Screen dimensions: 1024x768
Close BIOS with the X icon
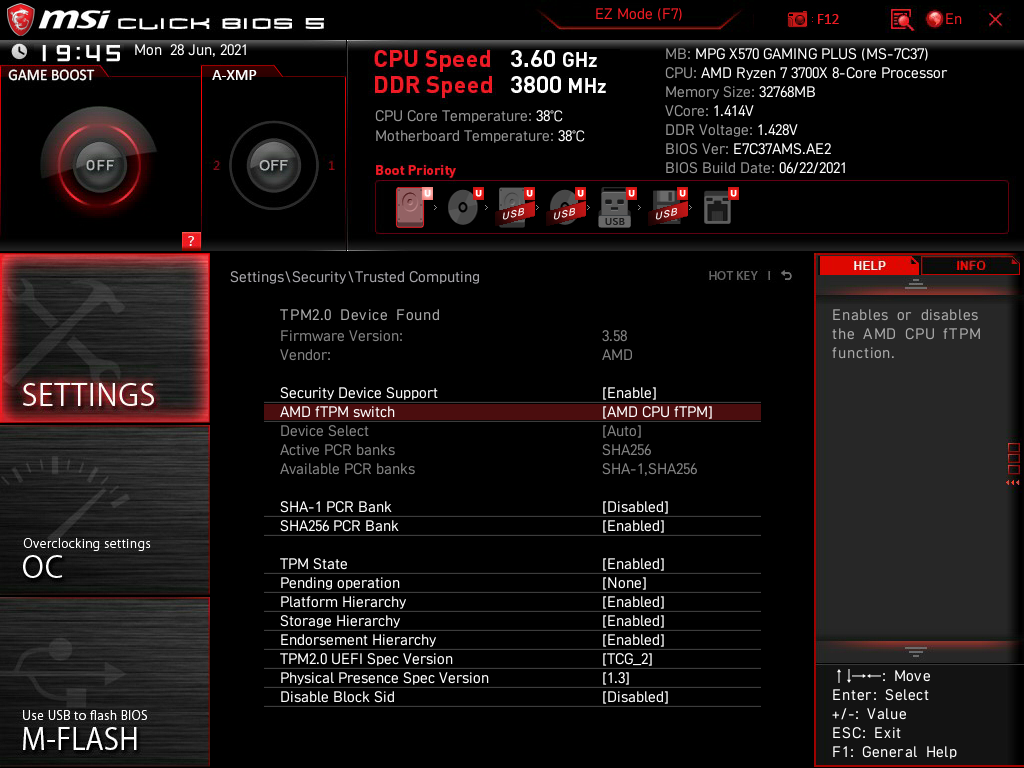(995, 20)
